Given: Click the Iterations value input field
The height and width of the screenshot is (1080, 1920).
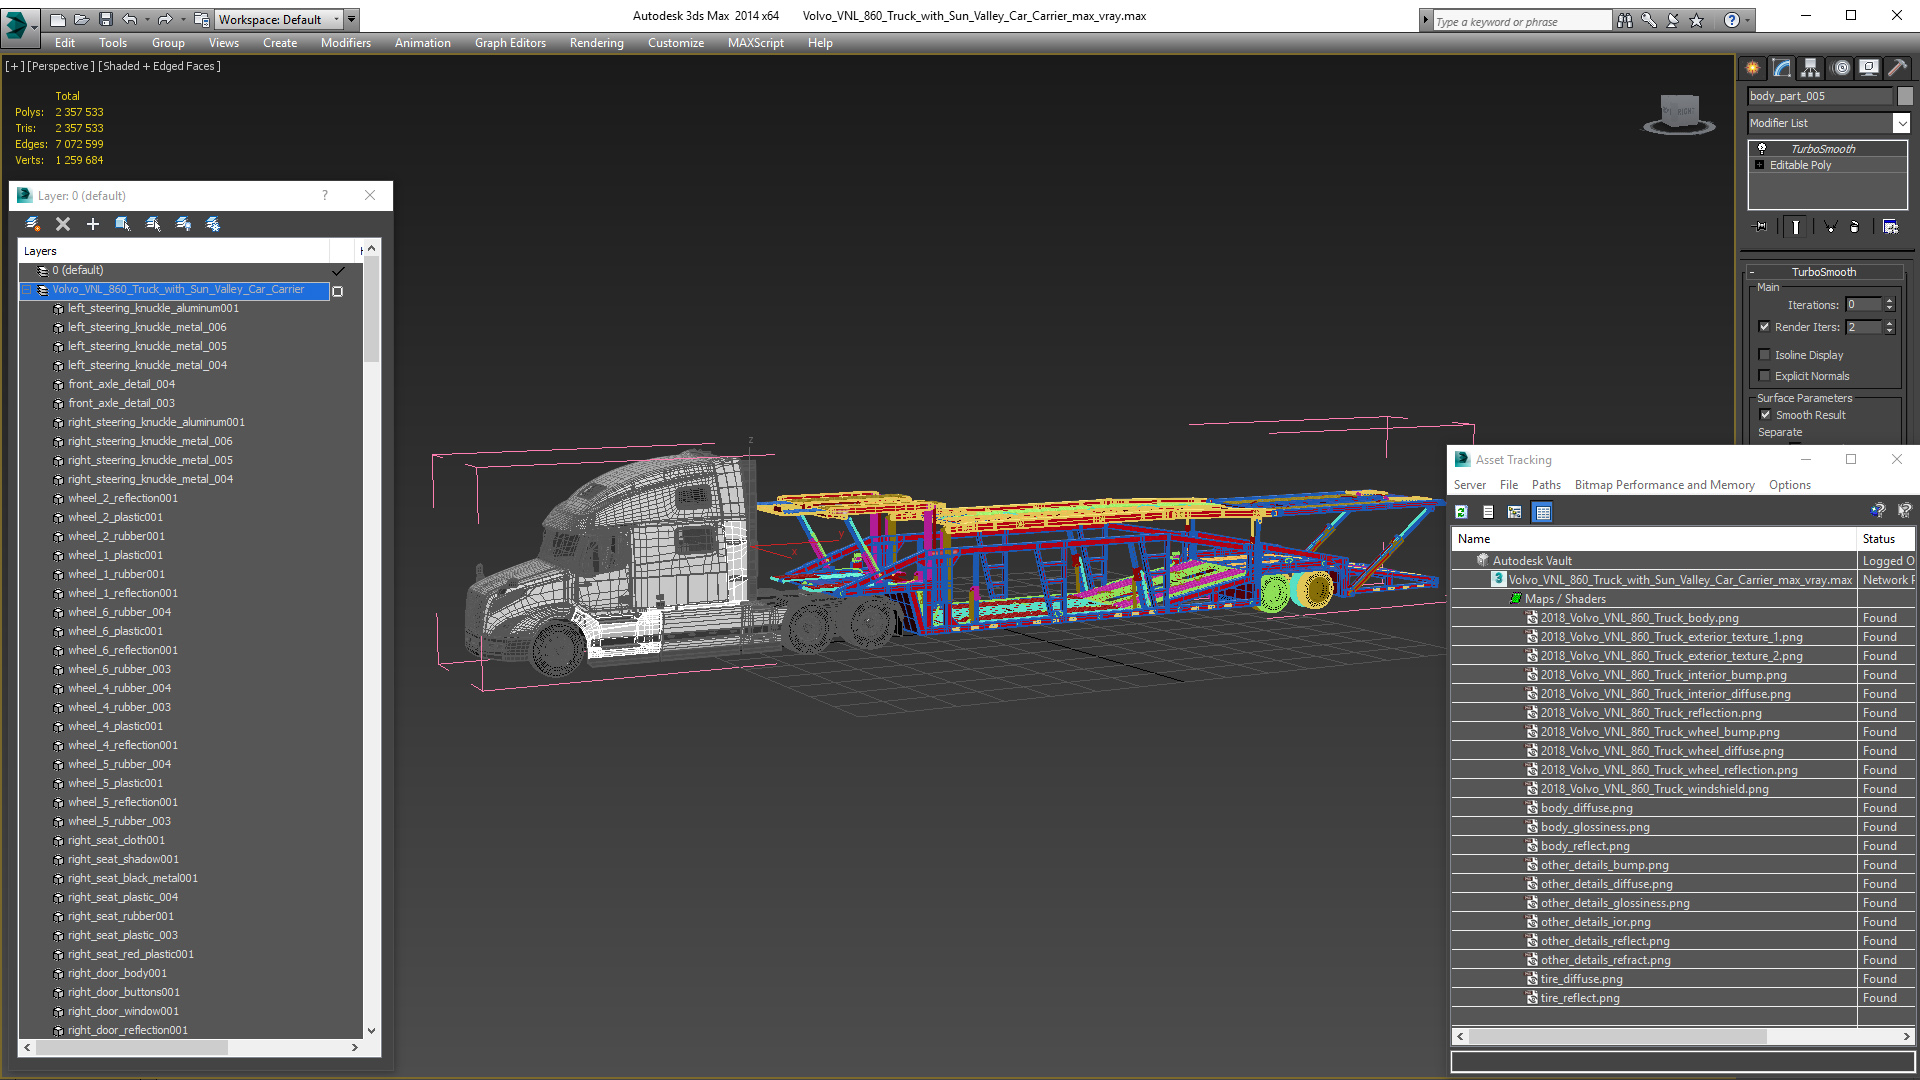Looking at the screenshot, I should pos(1863,305).
